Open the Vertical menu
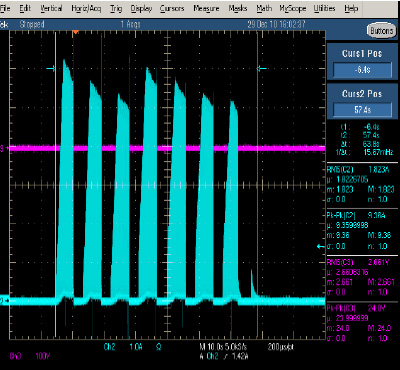Viewport: 400px width, 370px height. pyautogui.click(x=51, y=9)
